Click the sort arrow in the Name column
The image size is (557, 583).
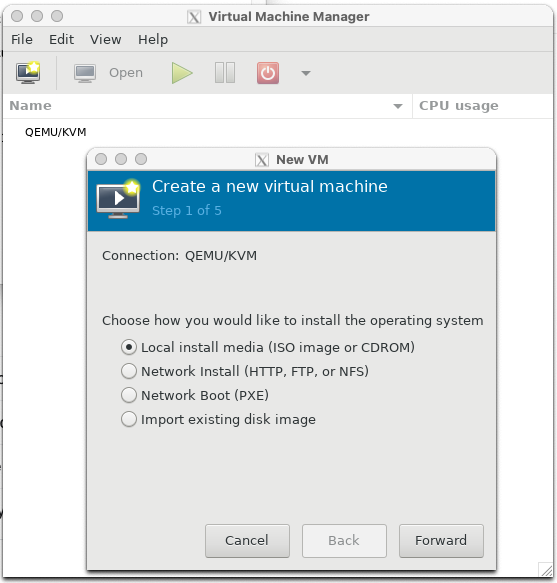click(398, 106)
